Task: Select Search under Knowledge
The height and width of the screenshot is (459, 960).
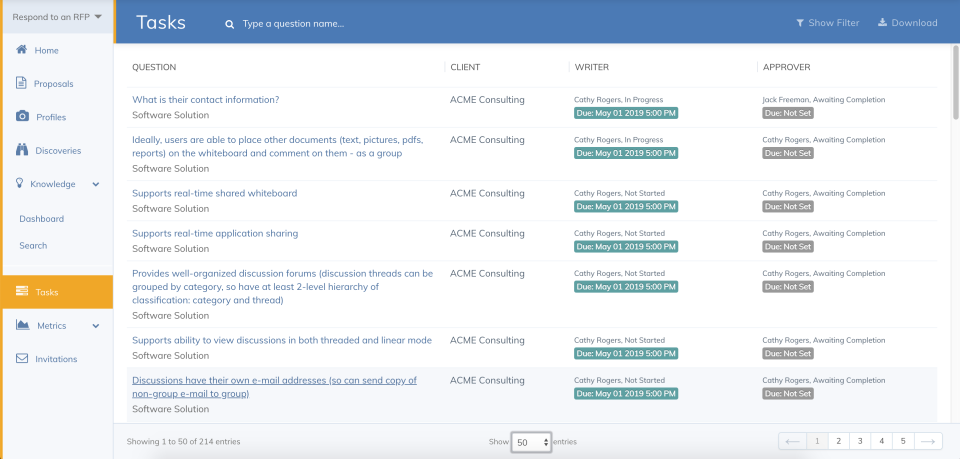Action: [x=33, y=245]
